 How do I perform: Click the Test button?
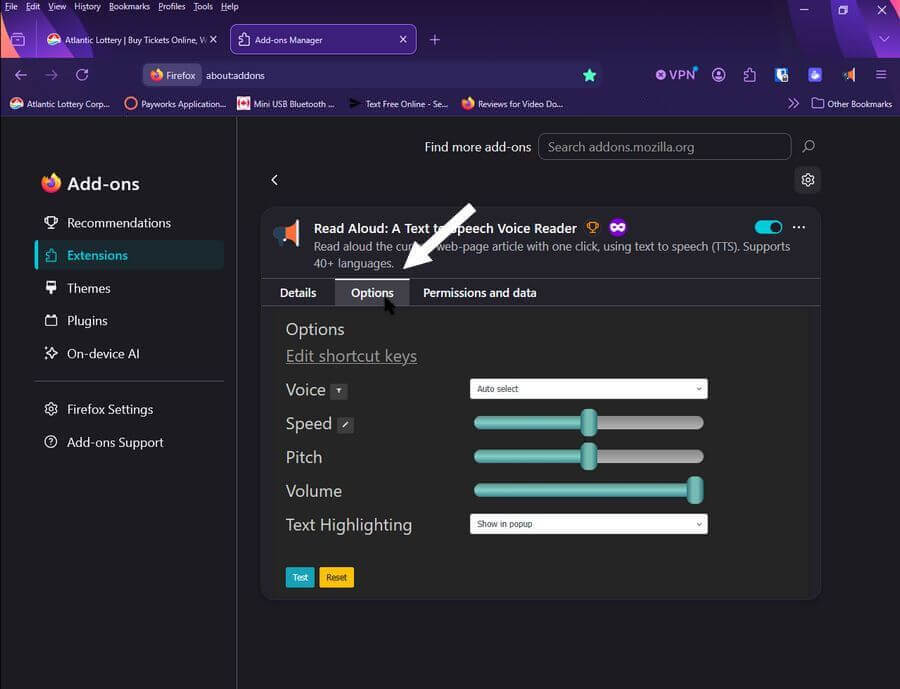point(300,577)
